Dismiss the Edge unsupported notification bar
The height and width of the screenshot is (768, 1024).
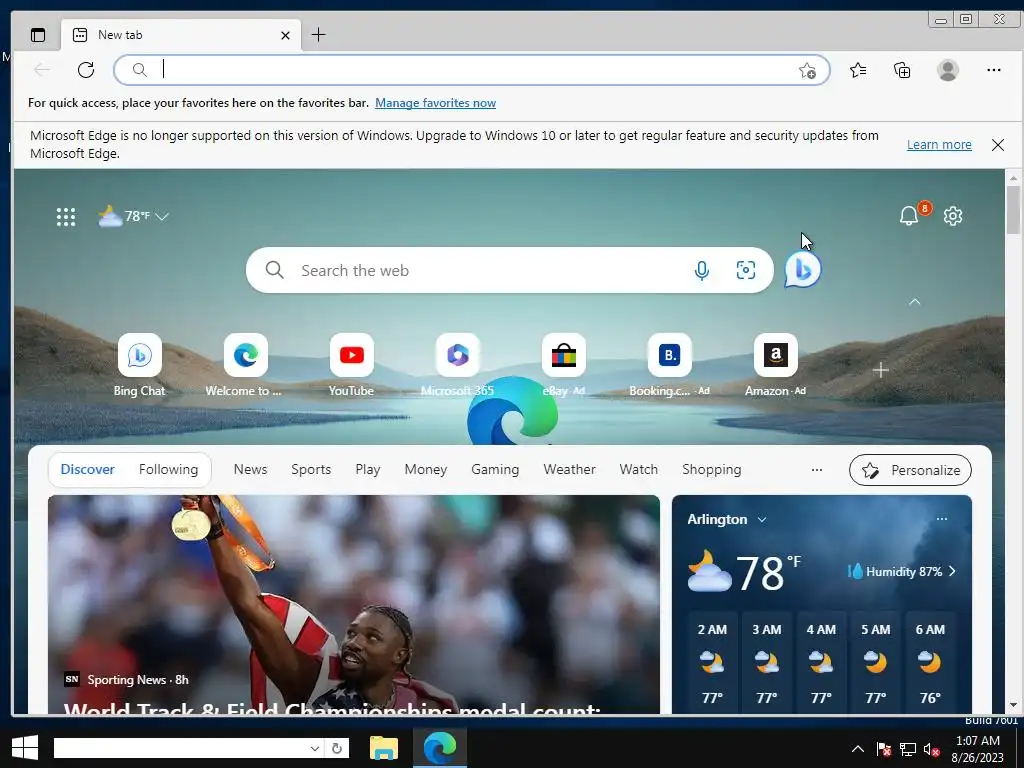998,145
